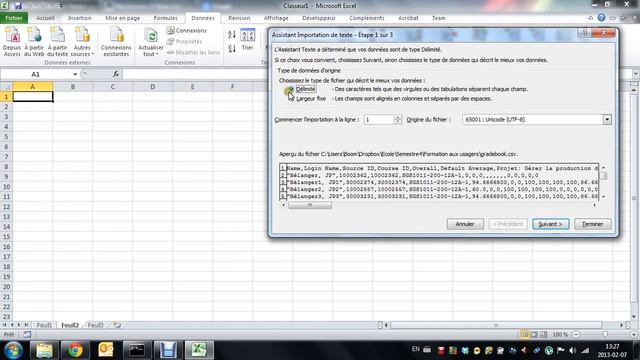The image size is (640, 360).
Task: Click the Save icon in Quick Access Toolbar
Action: tap(18, 5)
